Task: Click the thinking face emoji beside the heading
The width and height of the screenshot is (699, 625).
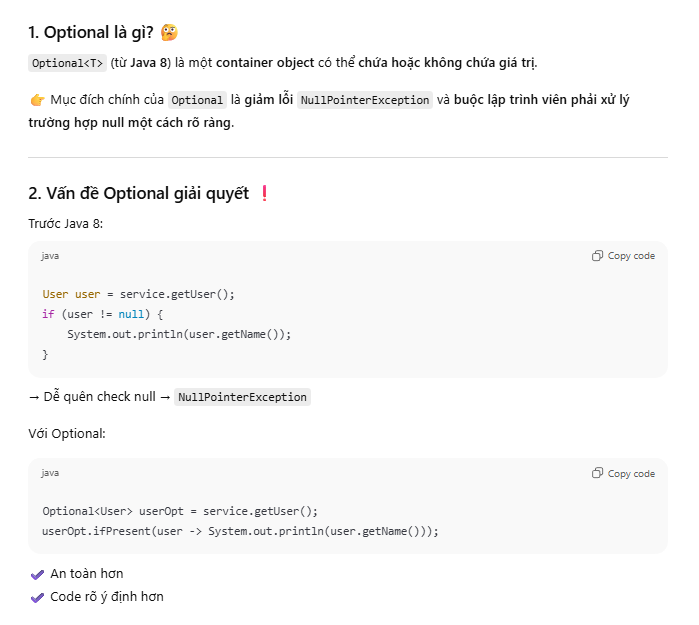Action: pyautogui.click(x=170, y=33)
